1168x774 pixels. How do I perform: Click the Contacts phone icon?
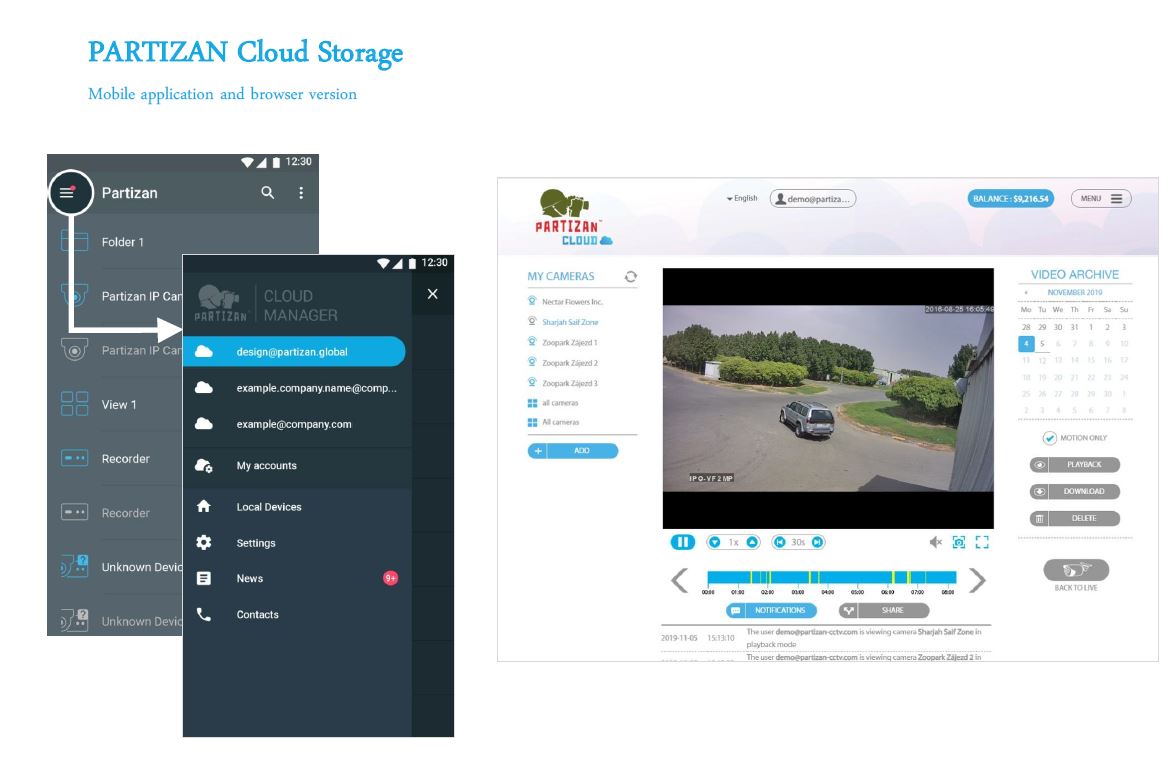point(203,614)
